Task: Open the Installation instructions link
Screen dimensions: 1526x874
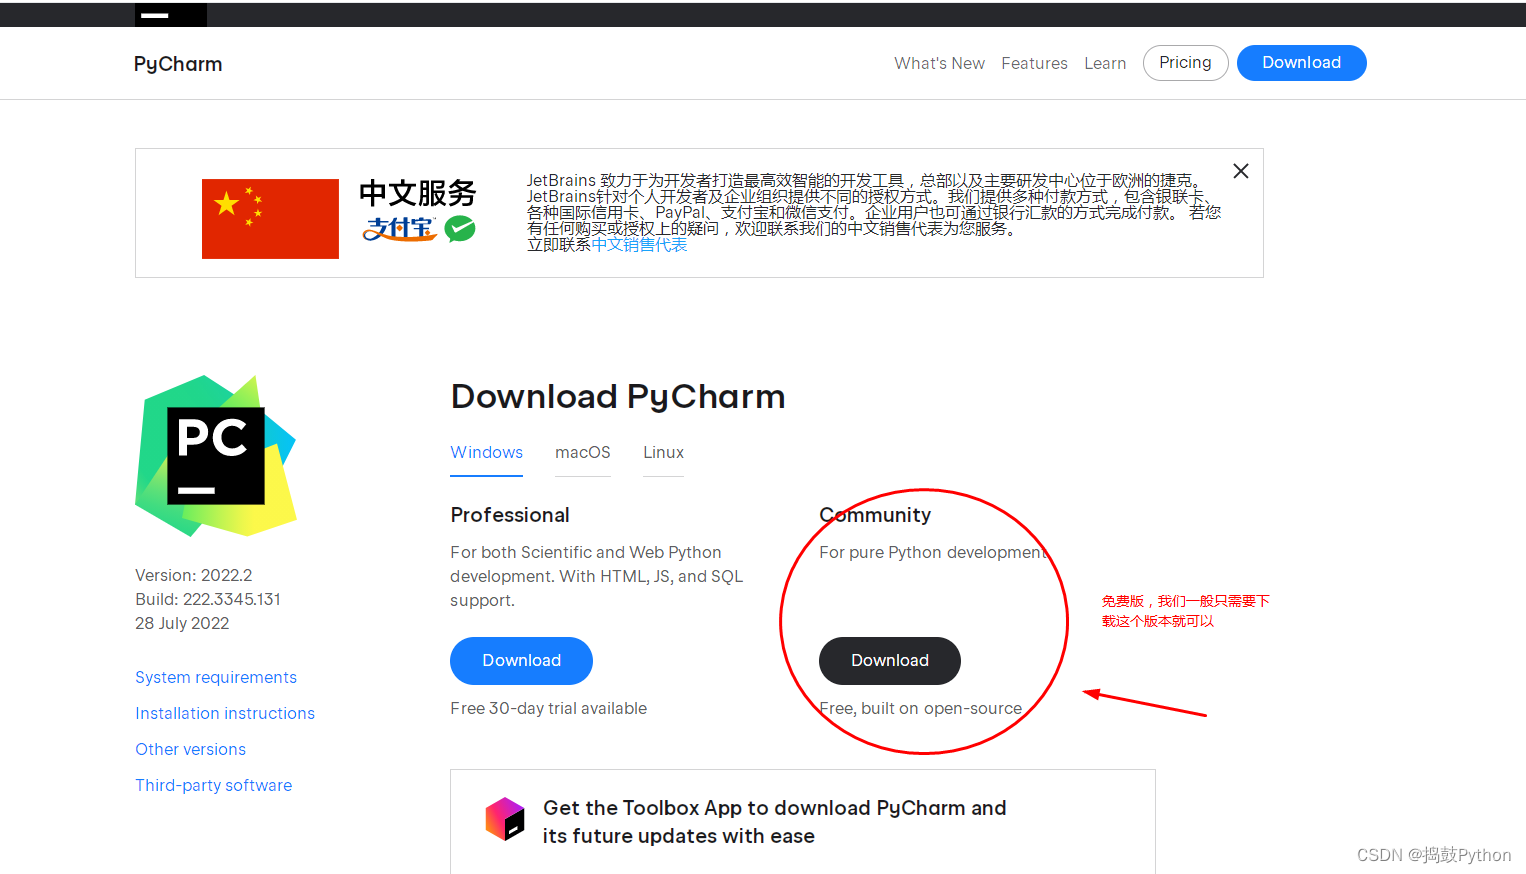Action: click(x=225, y=713)
